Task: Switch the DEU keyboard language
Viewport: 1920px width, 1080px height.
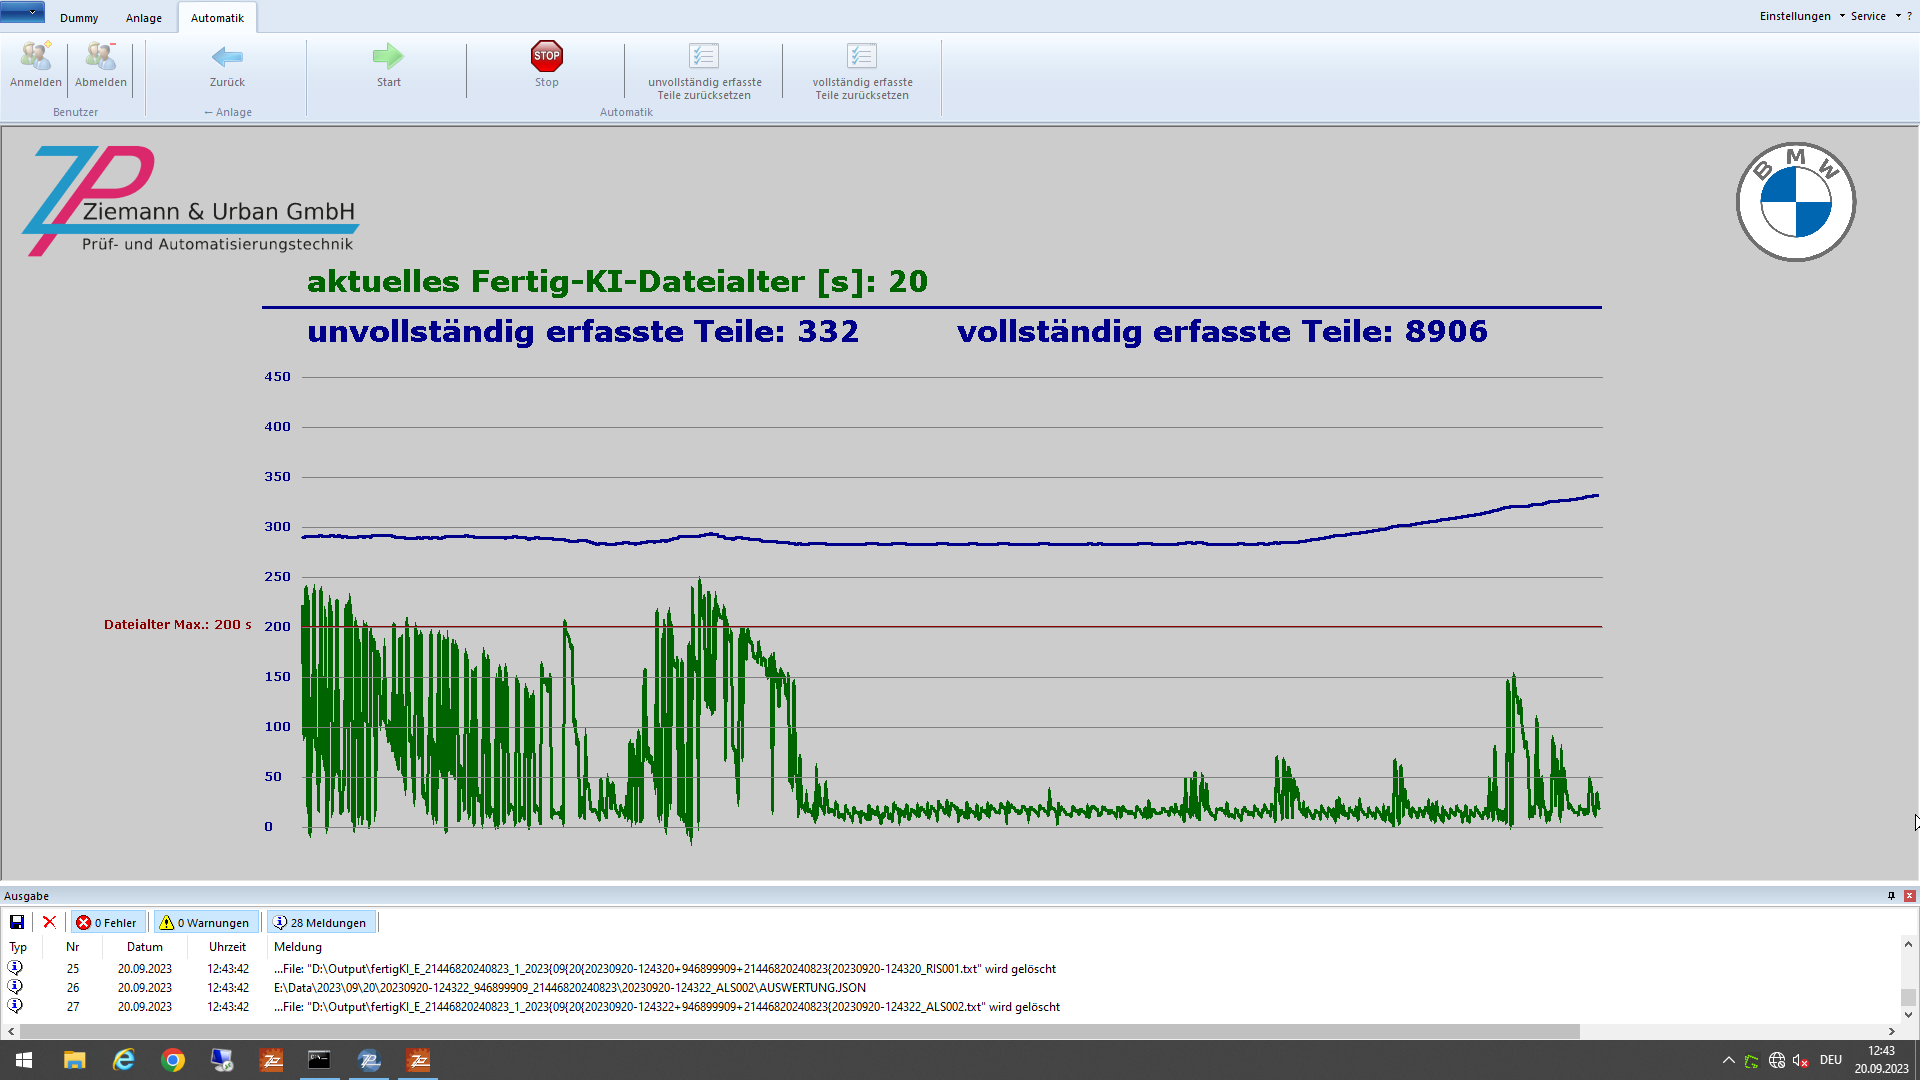Action: (1831, 1060)
